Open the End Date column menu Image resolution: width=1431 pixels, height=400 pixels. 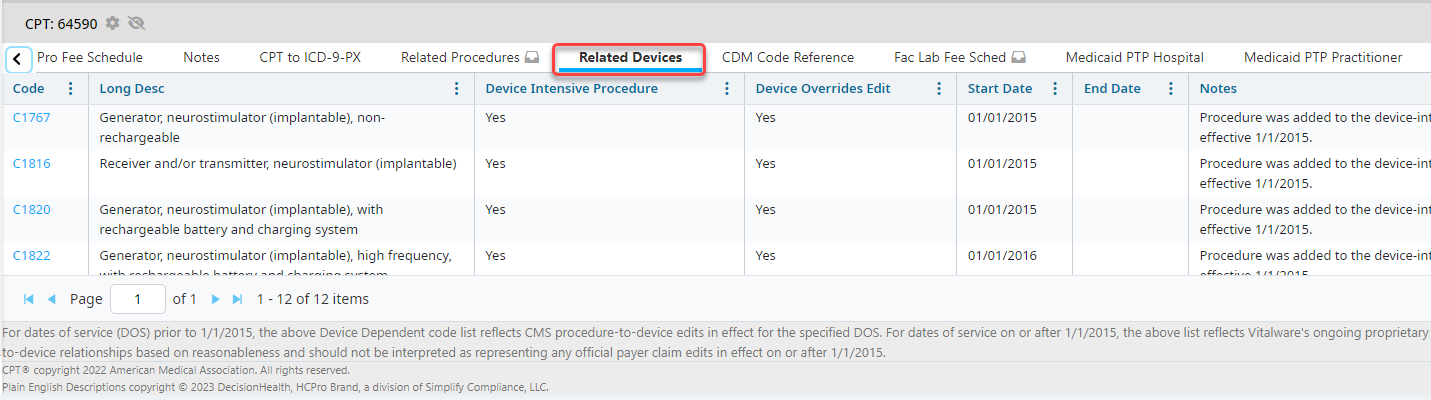pos(1170,89)
